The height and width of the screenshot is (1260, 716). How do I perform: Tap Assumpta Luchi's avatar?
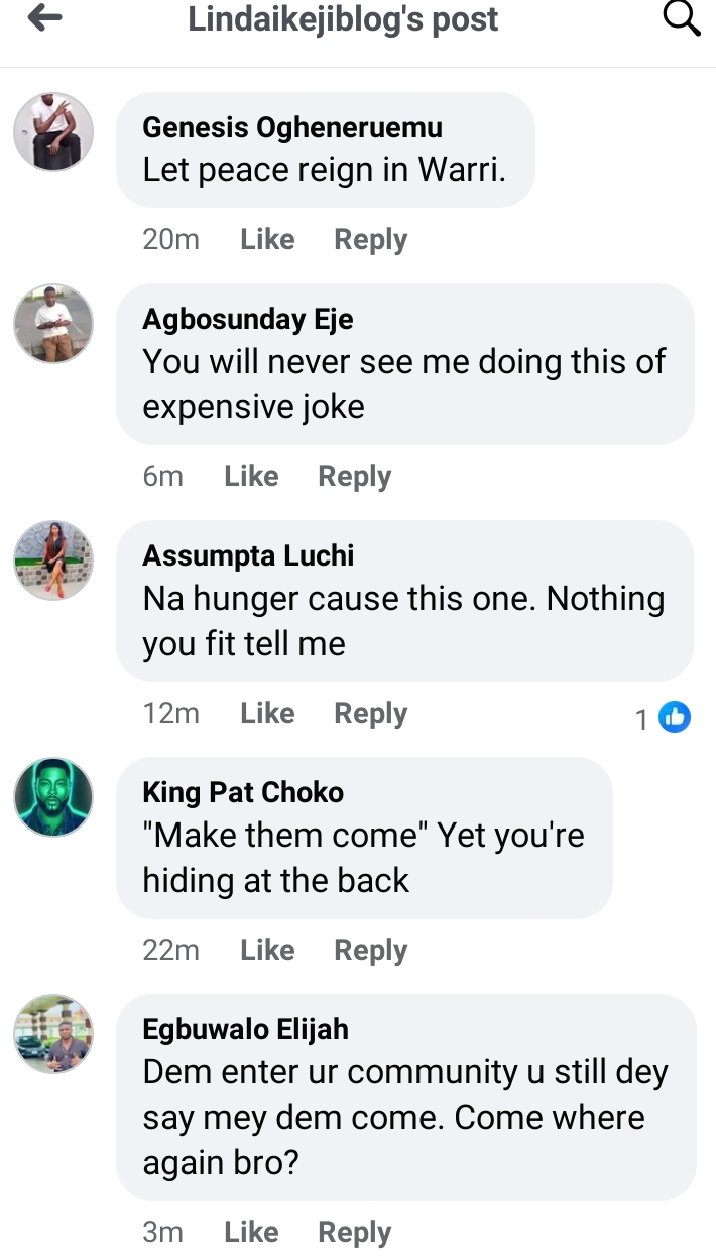[53, 560]
